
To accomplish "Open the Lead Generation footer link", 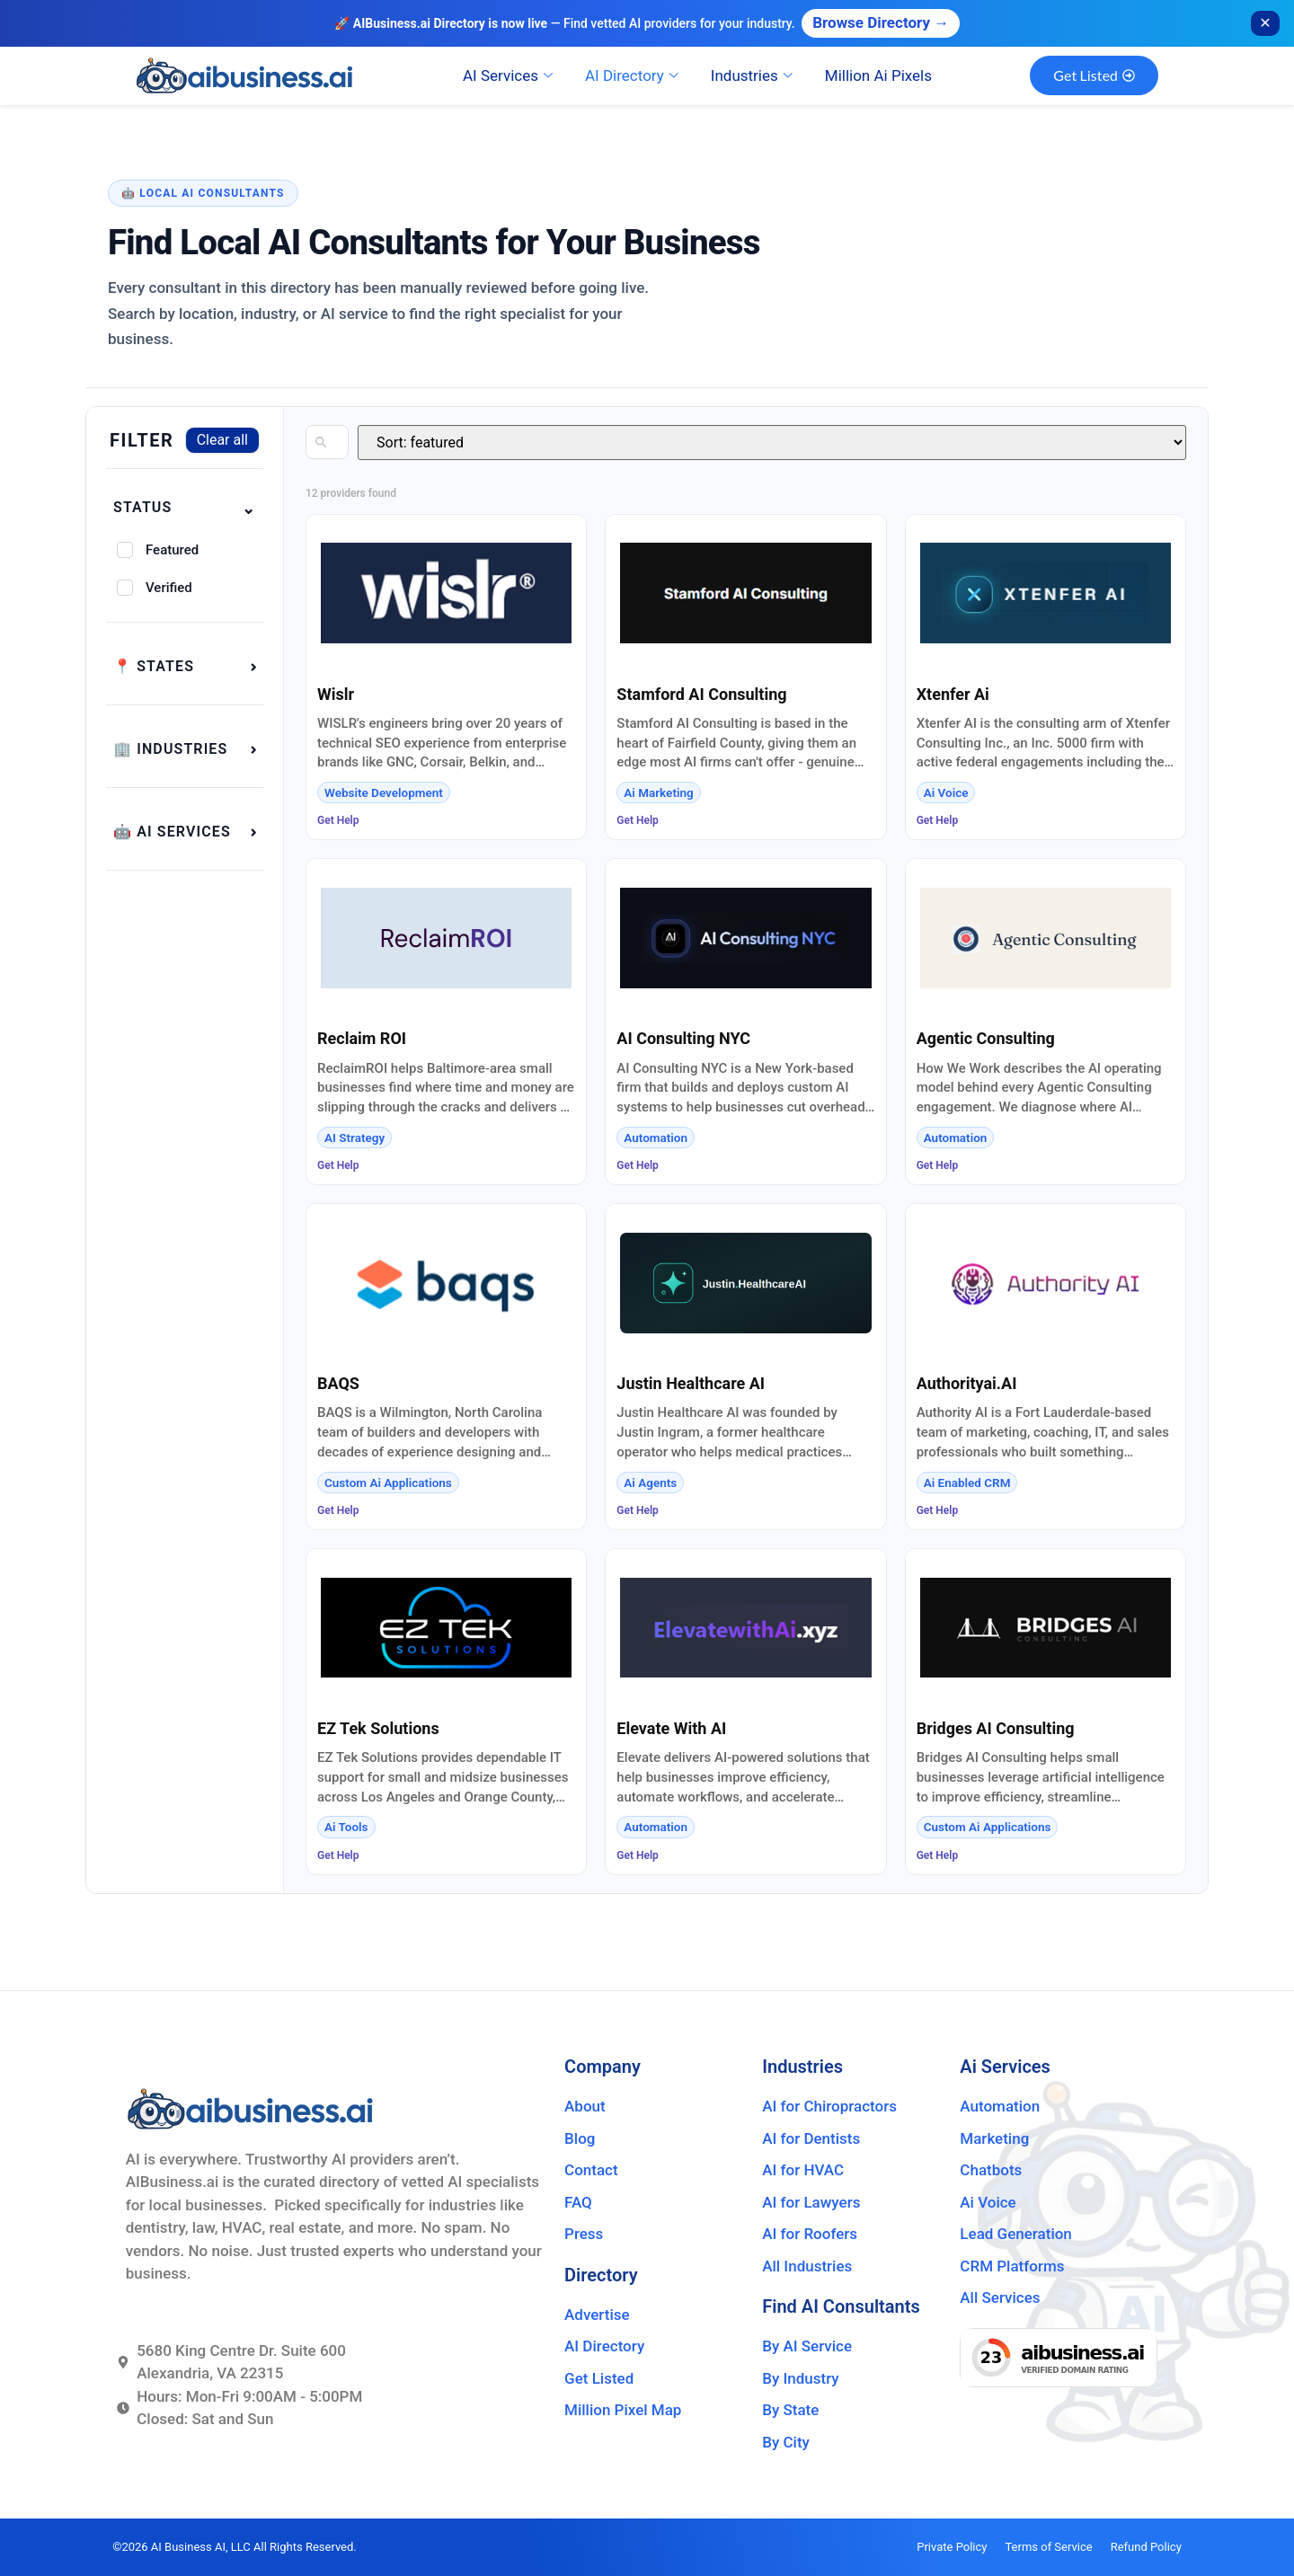I will (1015, 2234).
